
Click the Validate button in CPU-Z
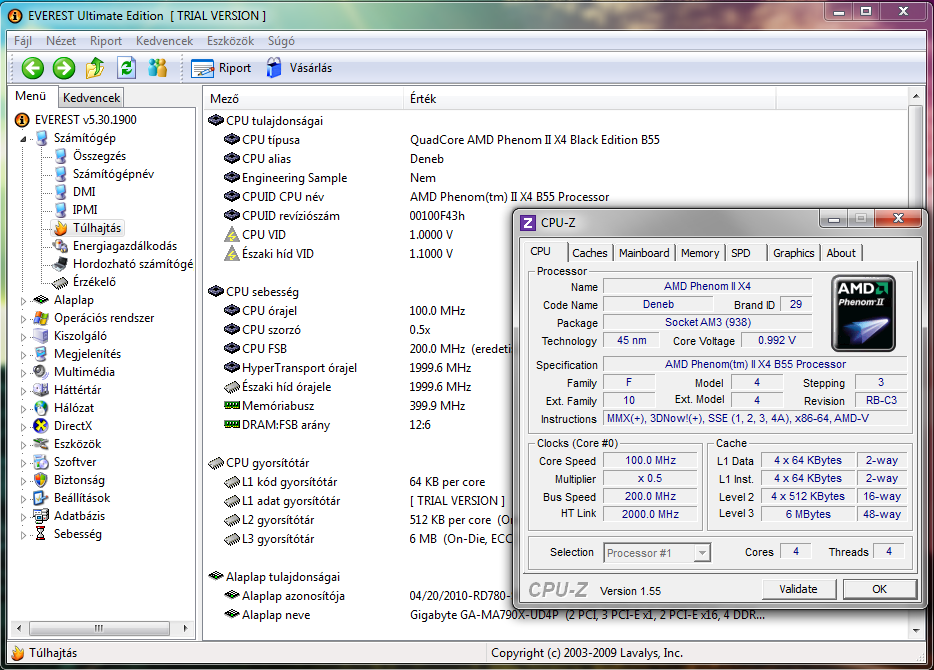798,589
